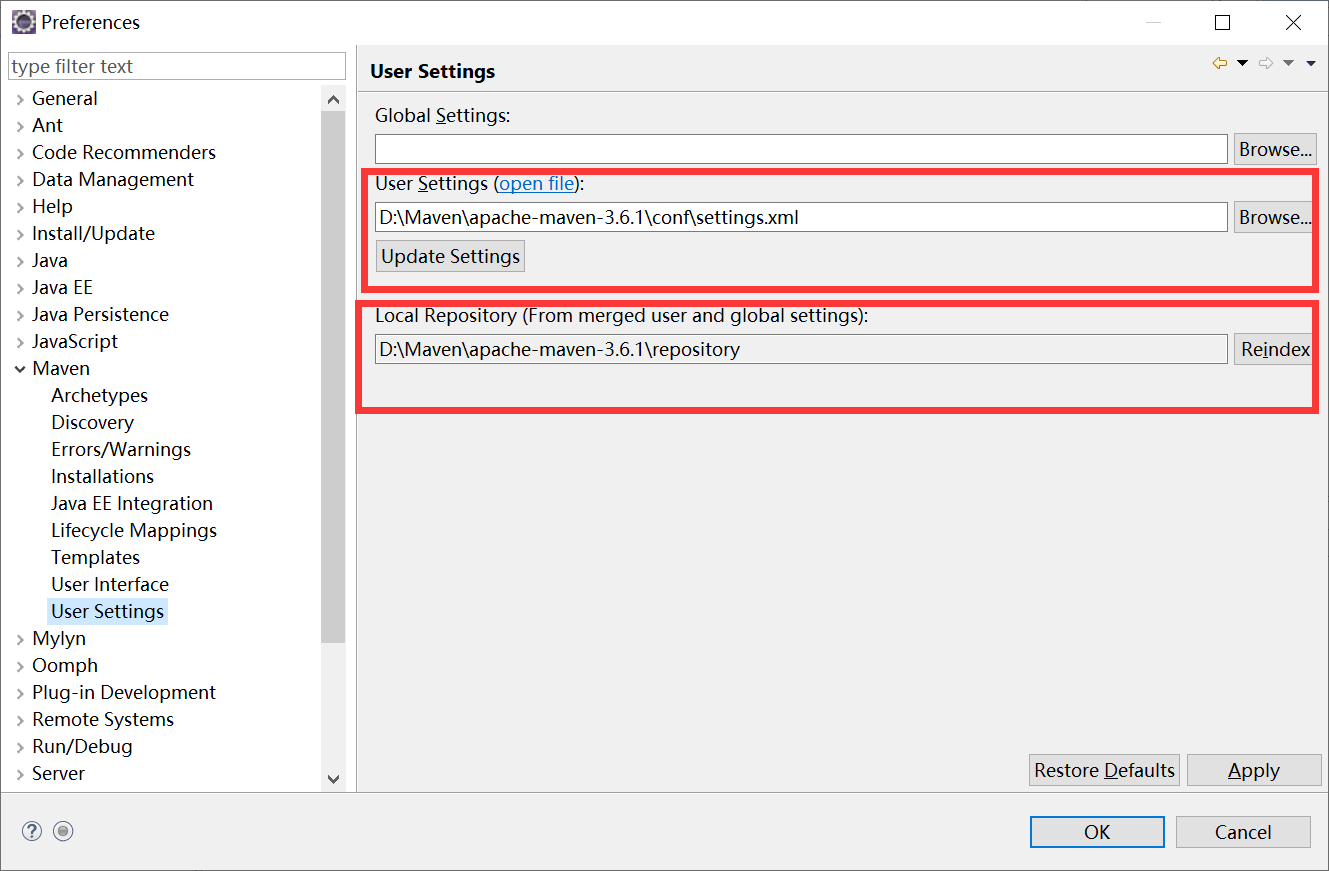Open the forward history dropdown arrow
The height and width of the screenshot is (871, 1329).
pyautogui.click(x=1288, y=63)
